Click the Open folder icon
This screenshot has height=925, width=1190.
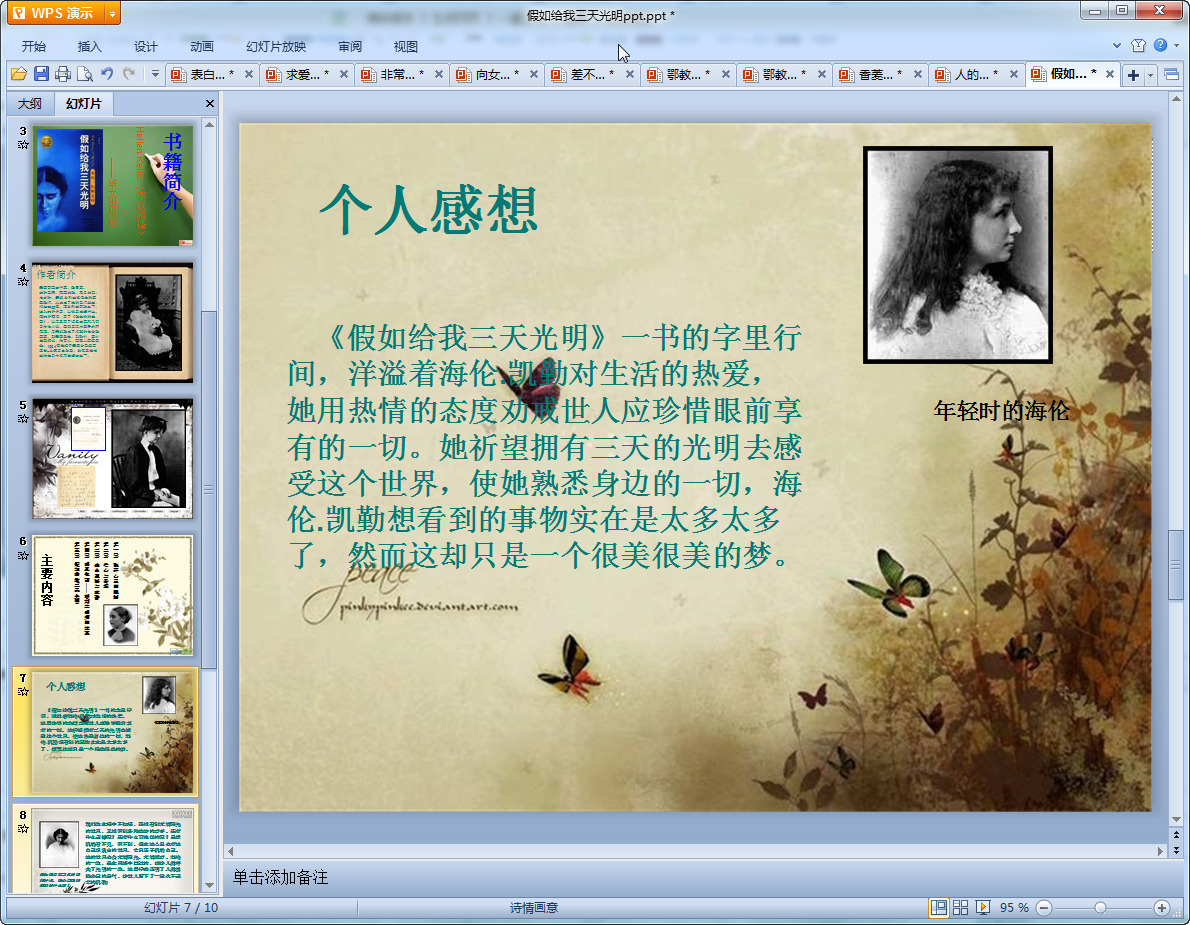(18, 74)
